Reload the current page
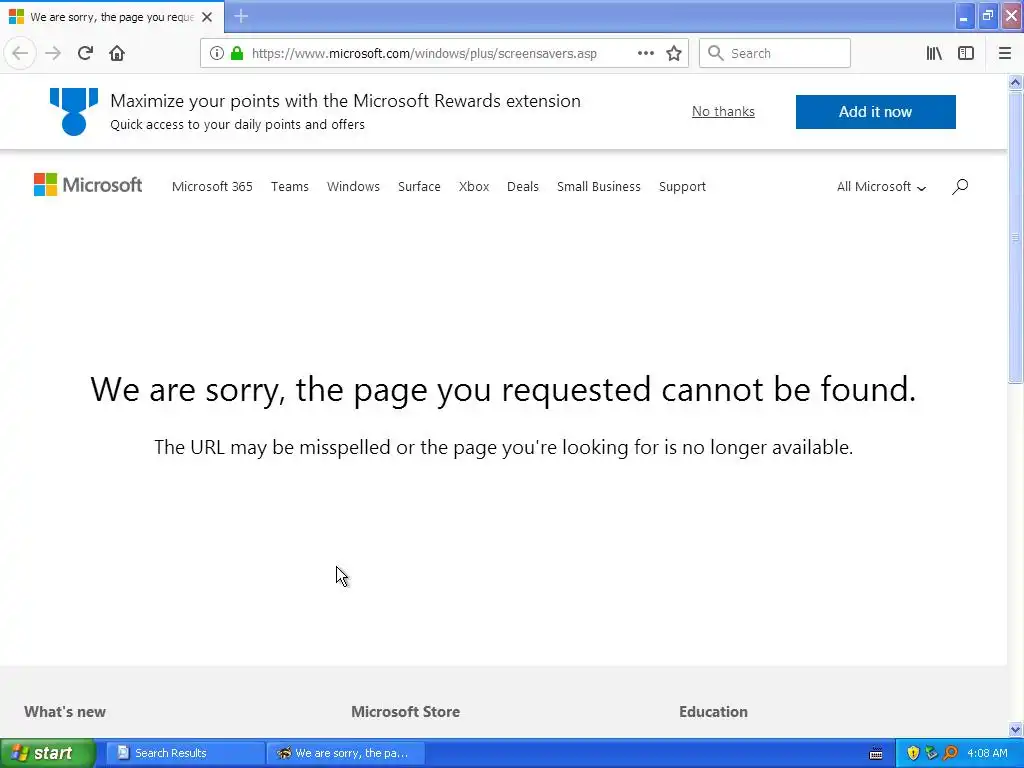Image resolution: width=1024 pixels, height=768 pixels. click(85, 53)
